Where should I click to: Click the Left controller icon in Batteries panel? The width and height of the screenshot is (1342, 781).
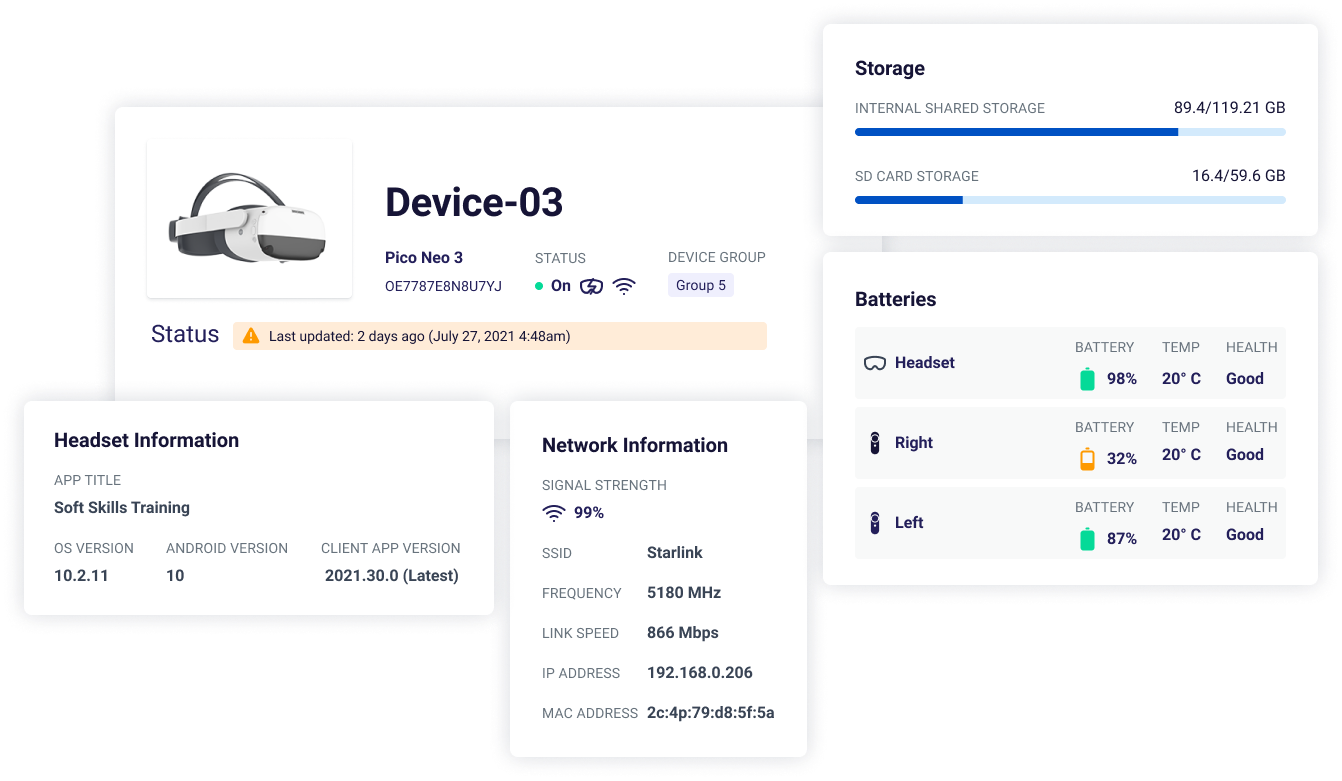875,522
